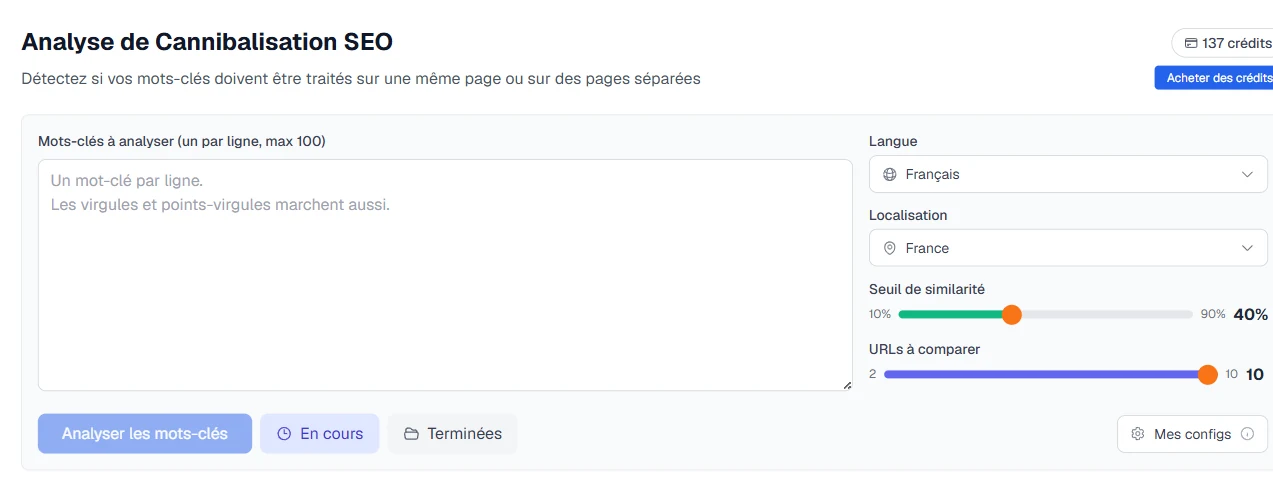The width and height of the screenshot is (1273, 492).
Task: Click the URLs à comparer label
Action: 924,349
